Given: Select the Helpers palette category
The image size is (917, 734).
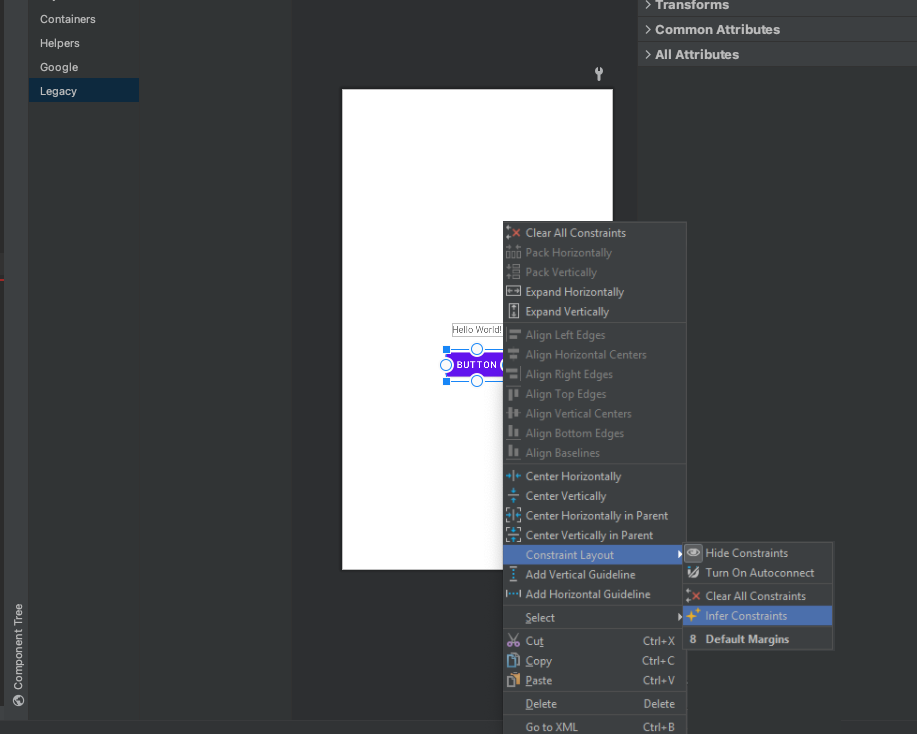Looking at the screenshot, I should pyautogui.click(x=84, y=43).
